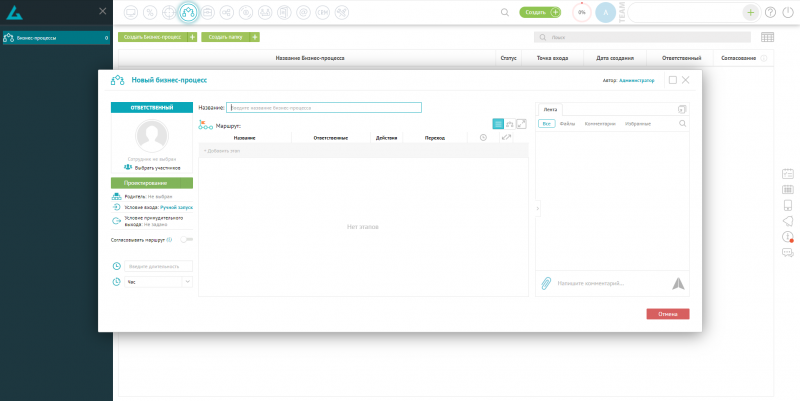Viewport: 800px width, 401px height.
Task: Open the 'Час' time unit dropdown
Action: click(x=157, y=282)
